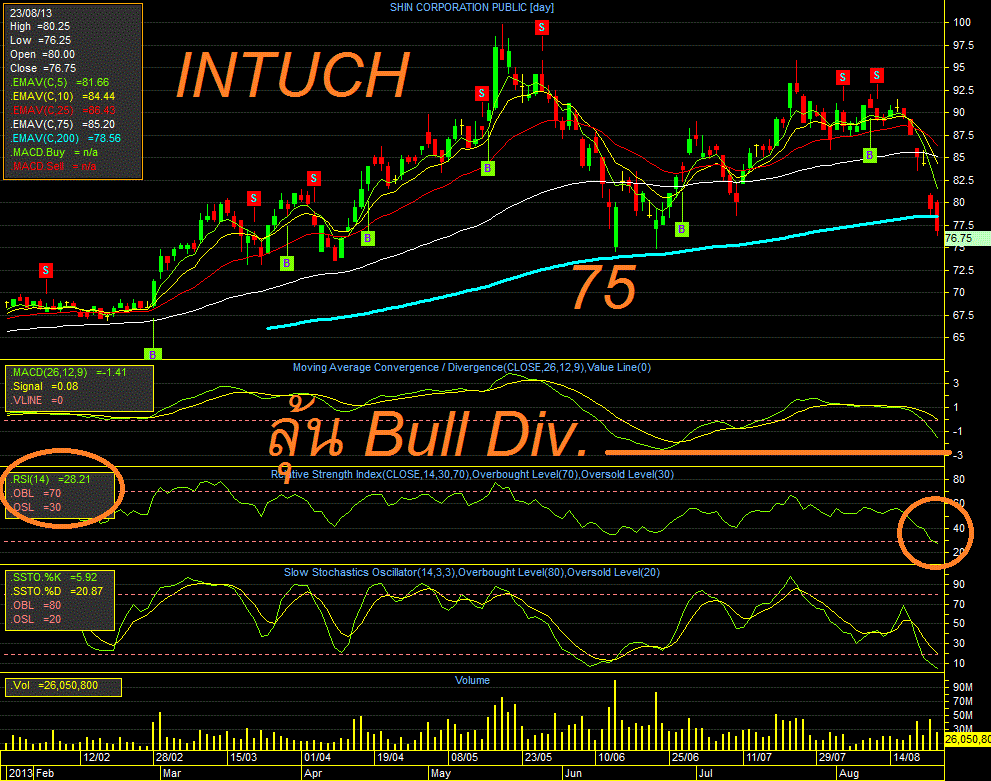The width and height of the screenshot is (991, 781).
Task: Select the Jul month label
Action: 705,773
